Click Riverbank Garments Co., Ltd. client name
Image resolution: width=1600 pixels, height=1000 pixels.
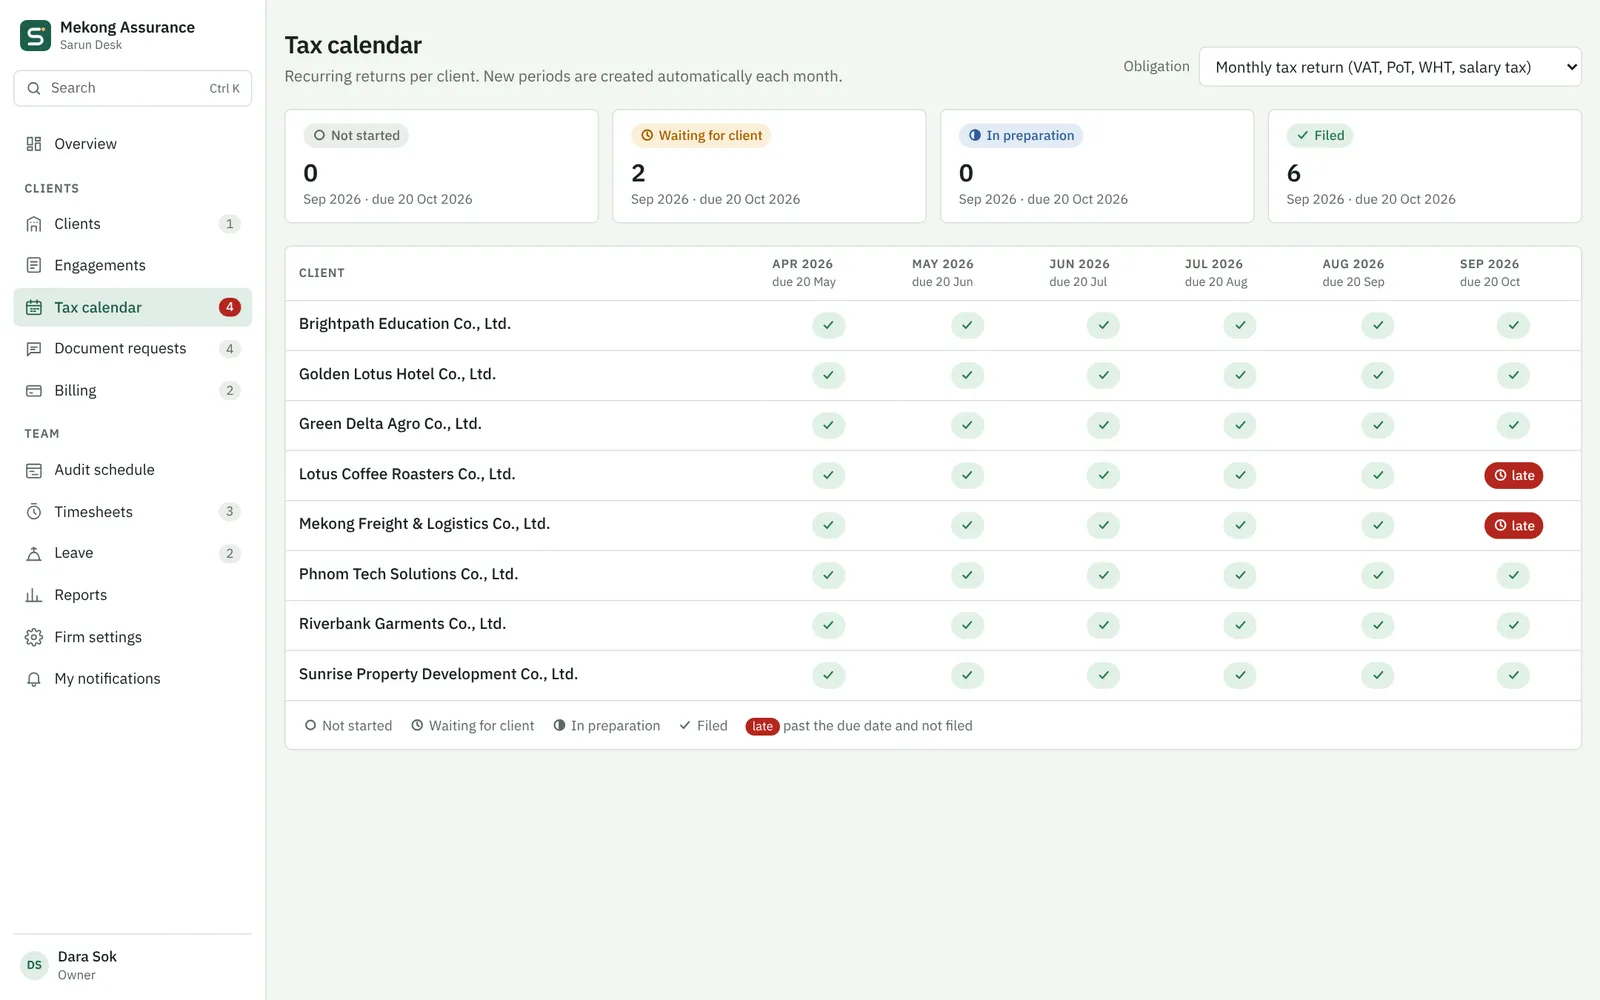[x=402, y=624]
